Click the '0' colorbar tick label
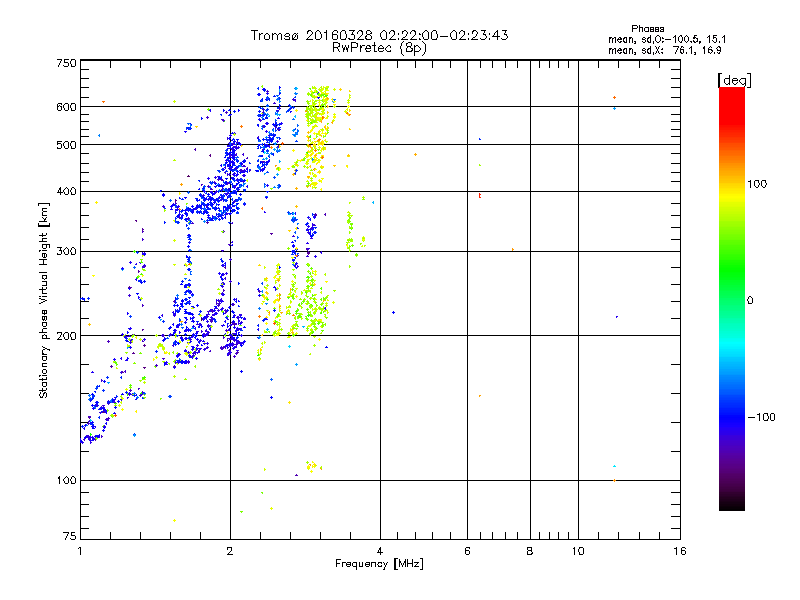This screenshot has width=800, height=600. (x=750, y=300)
